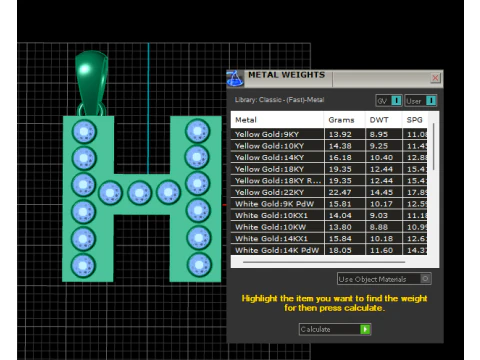Select the White Gold:9K PdW row
Screen dimensions: 480x360
click(329, 204)
